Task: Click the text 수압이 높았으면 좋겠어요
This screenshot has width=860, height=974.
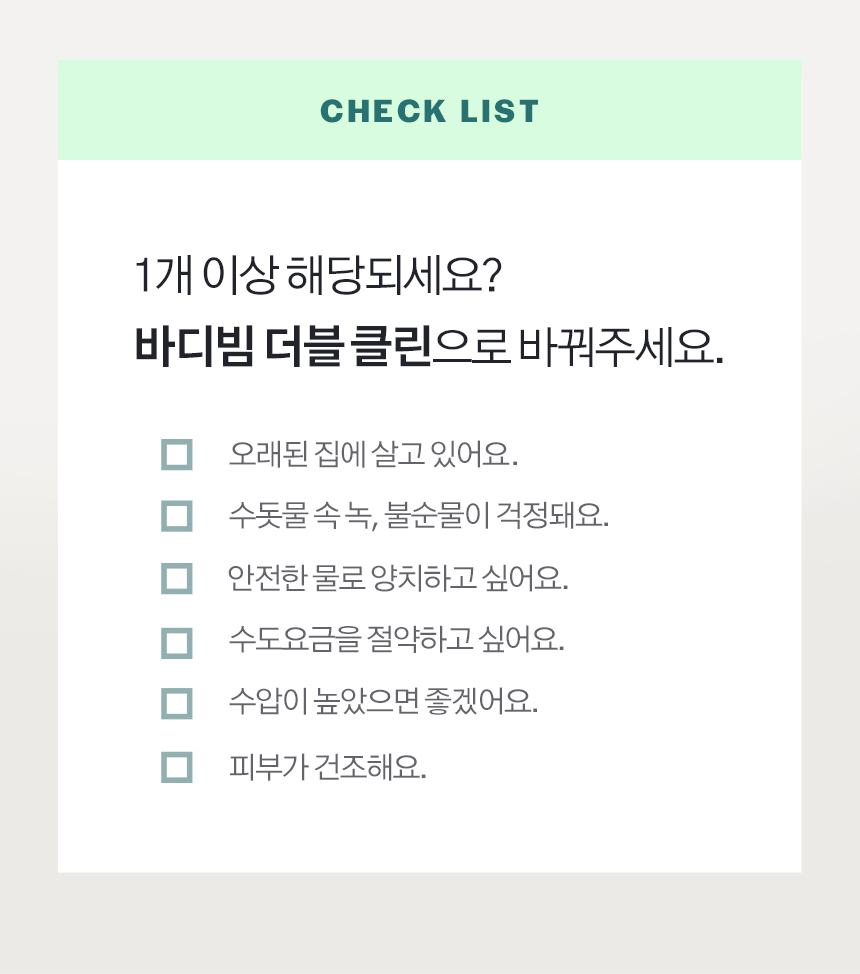Action: pyautogui.click(x=383, y=702)
